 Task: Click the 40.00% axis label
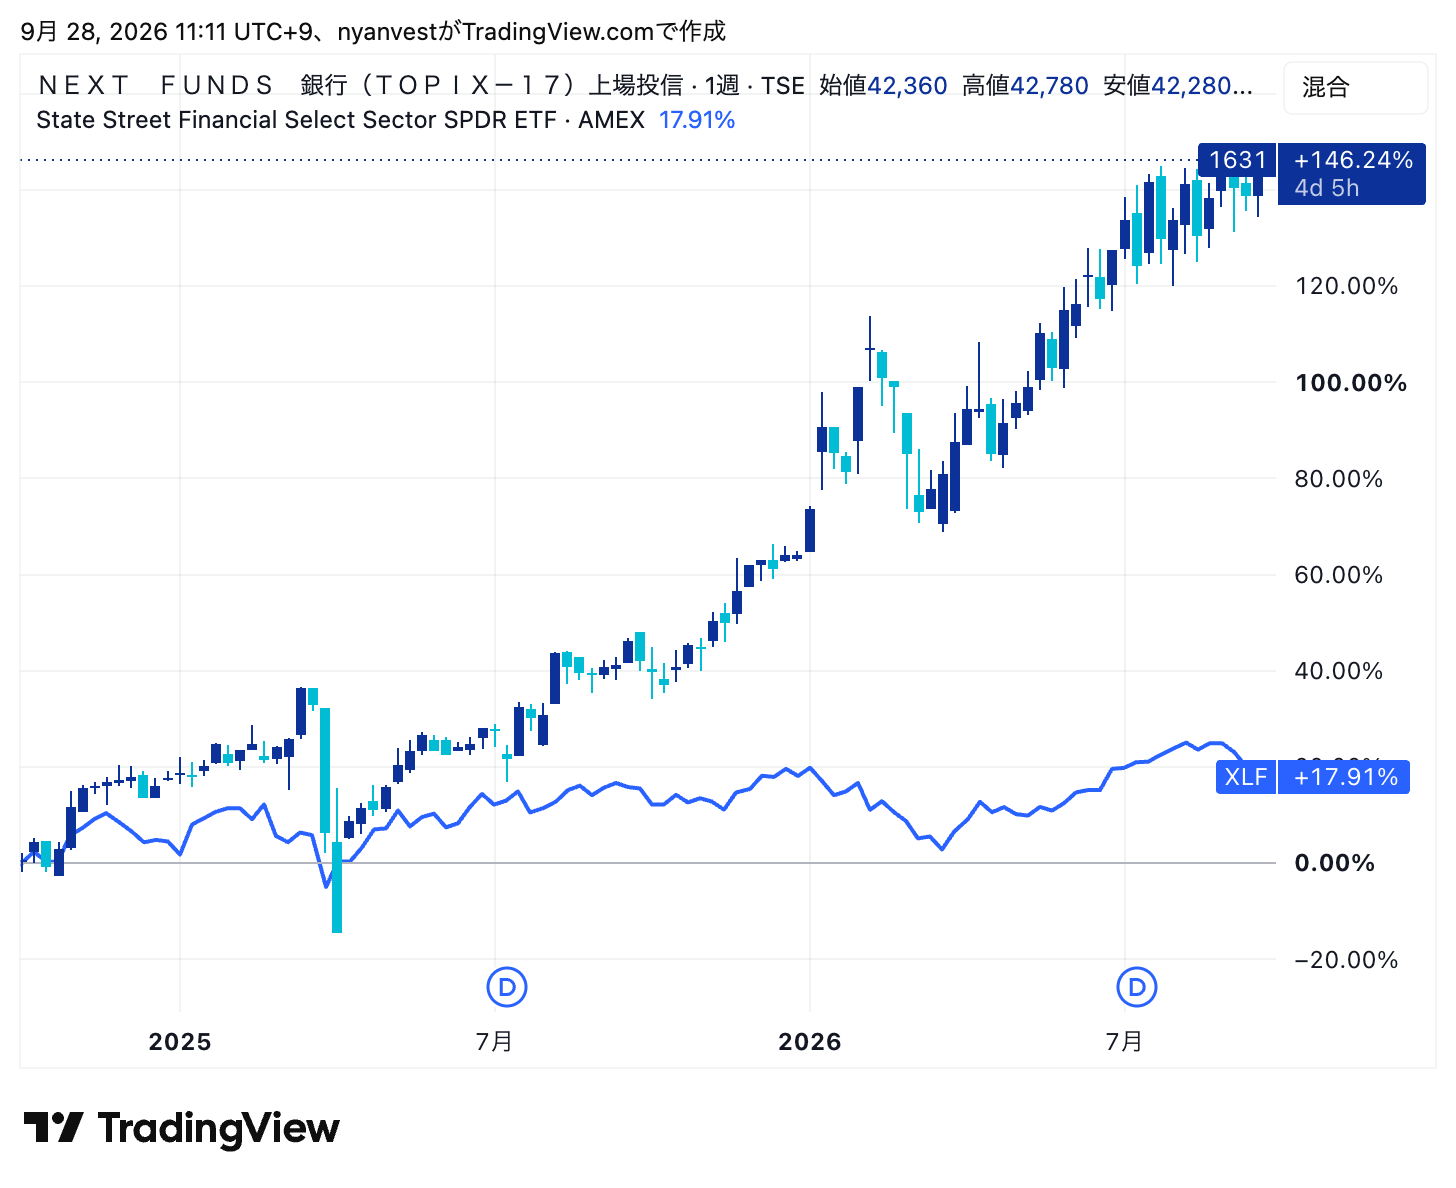click(1339, 671)
